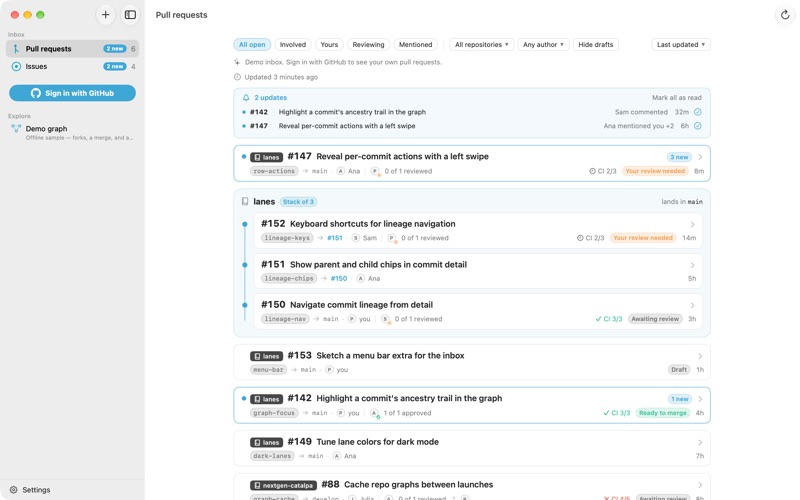Click the CI 2/3 status on PR #147

click(603, 171)
